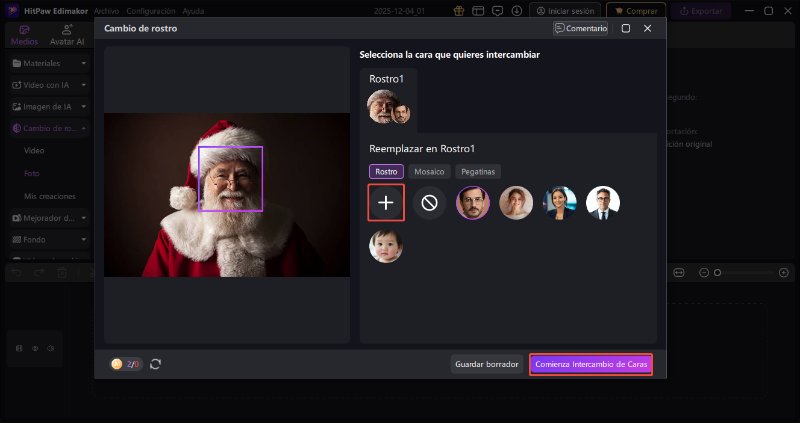The height and width of the screenshot is (423, 800).
Task: Click the credits coin counter 2/0
Action: 126,364
